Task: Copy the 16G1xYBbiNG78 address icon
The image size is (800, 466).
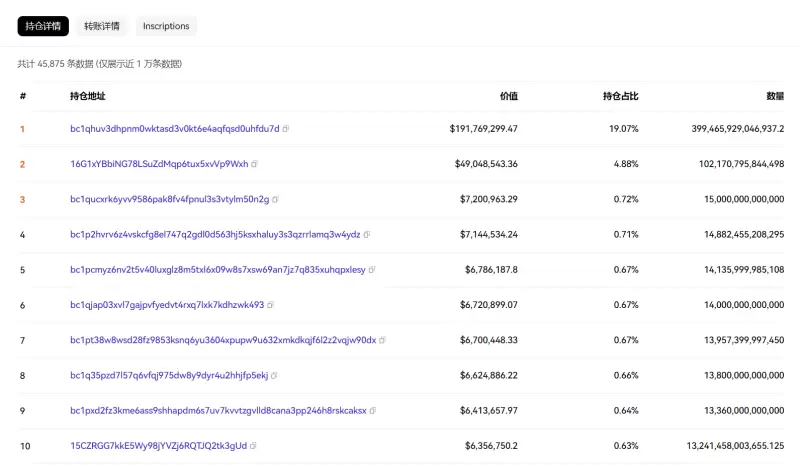Action: coord(254,164)
